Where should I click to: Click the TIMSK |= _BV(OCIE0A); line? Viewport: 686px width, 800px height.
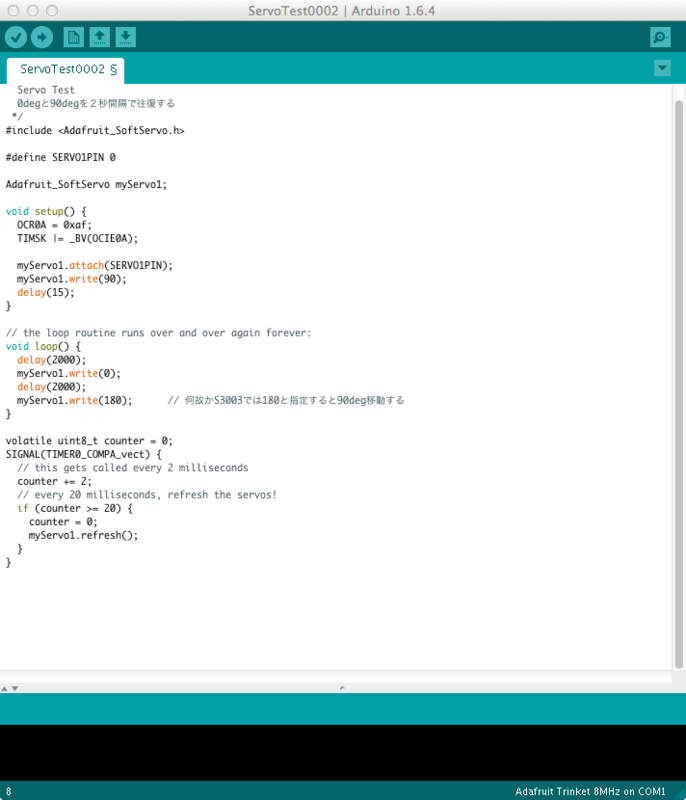pyautogui.click(x=78, y=238)
